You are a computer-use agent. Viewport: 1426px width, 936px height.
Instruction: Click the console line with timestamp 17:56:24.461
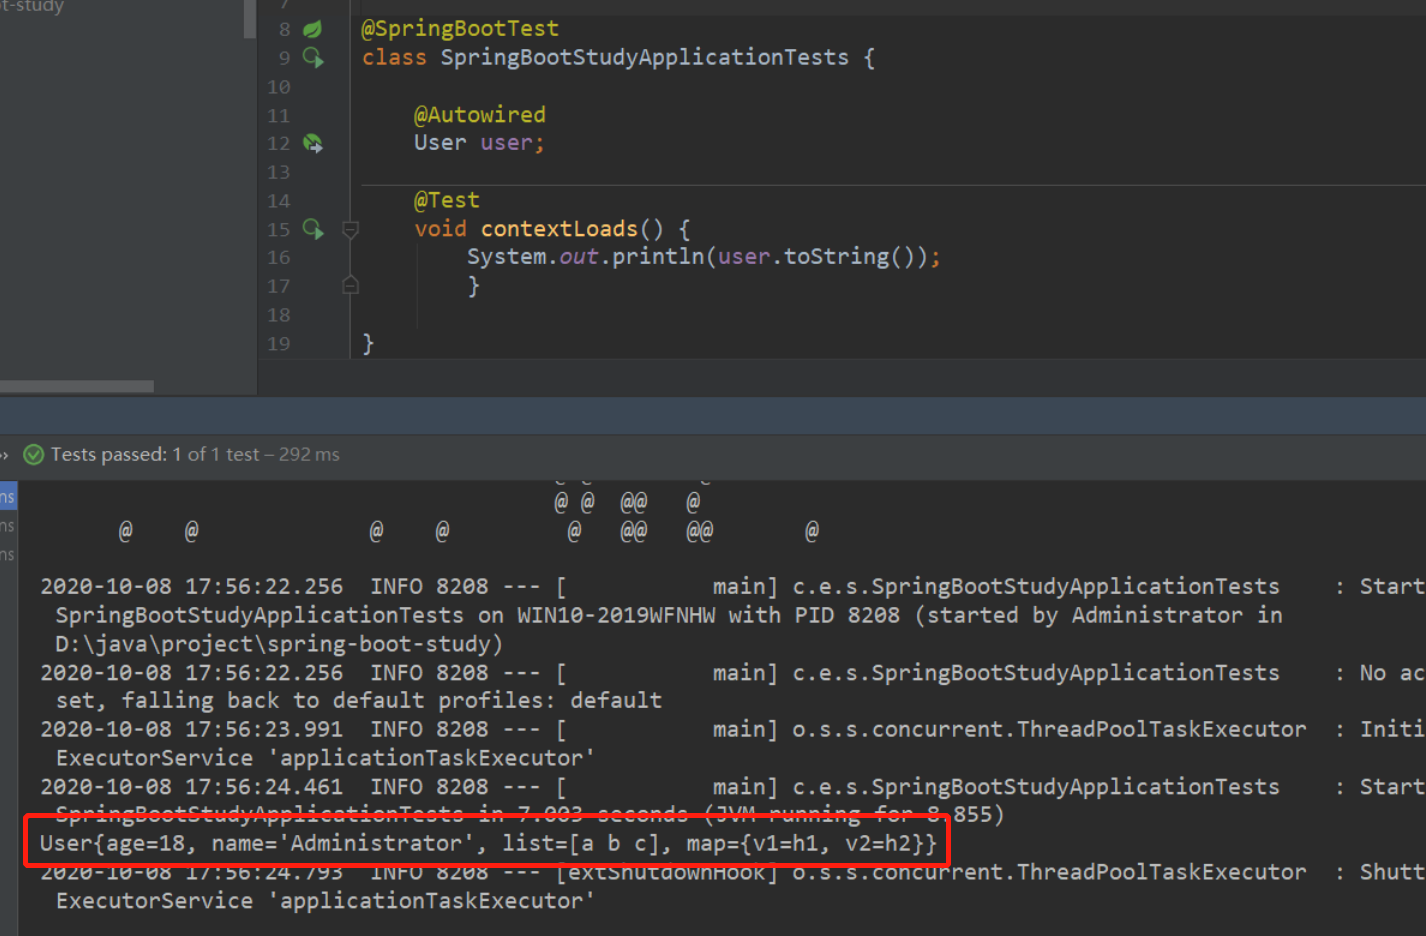coord(732,787)
